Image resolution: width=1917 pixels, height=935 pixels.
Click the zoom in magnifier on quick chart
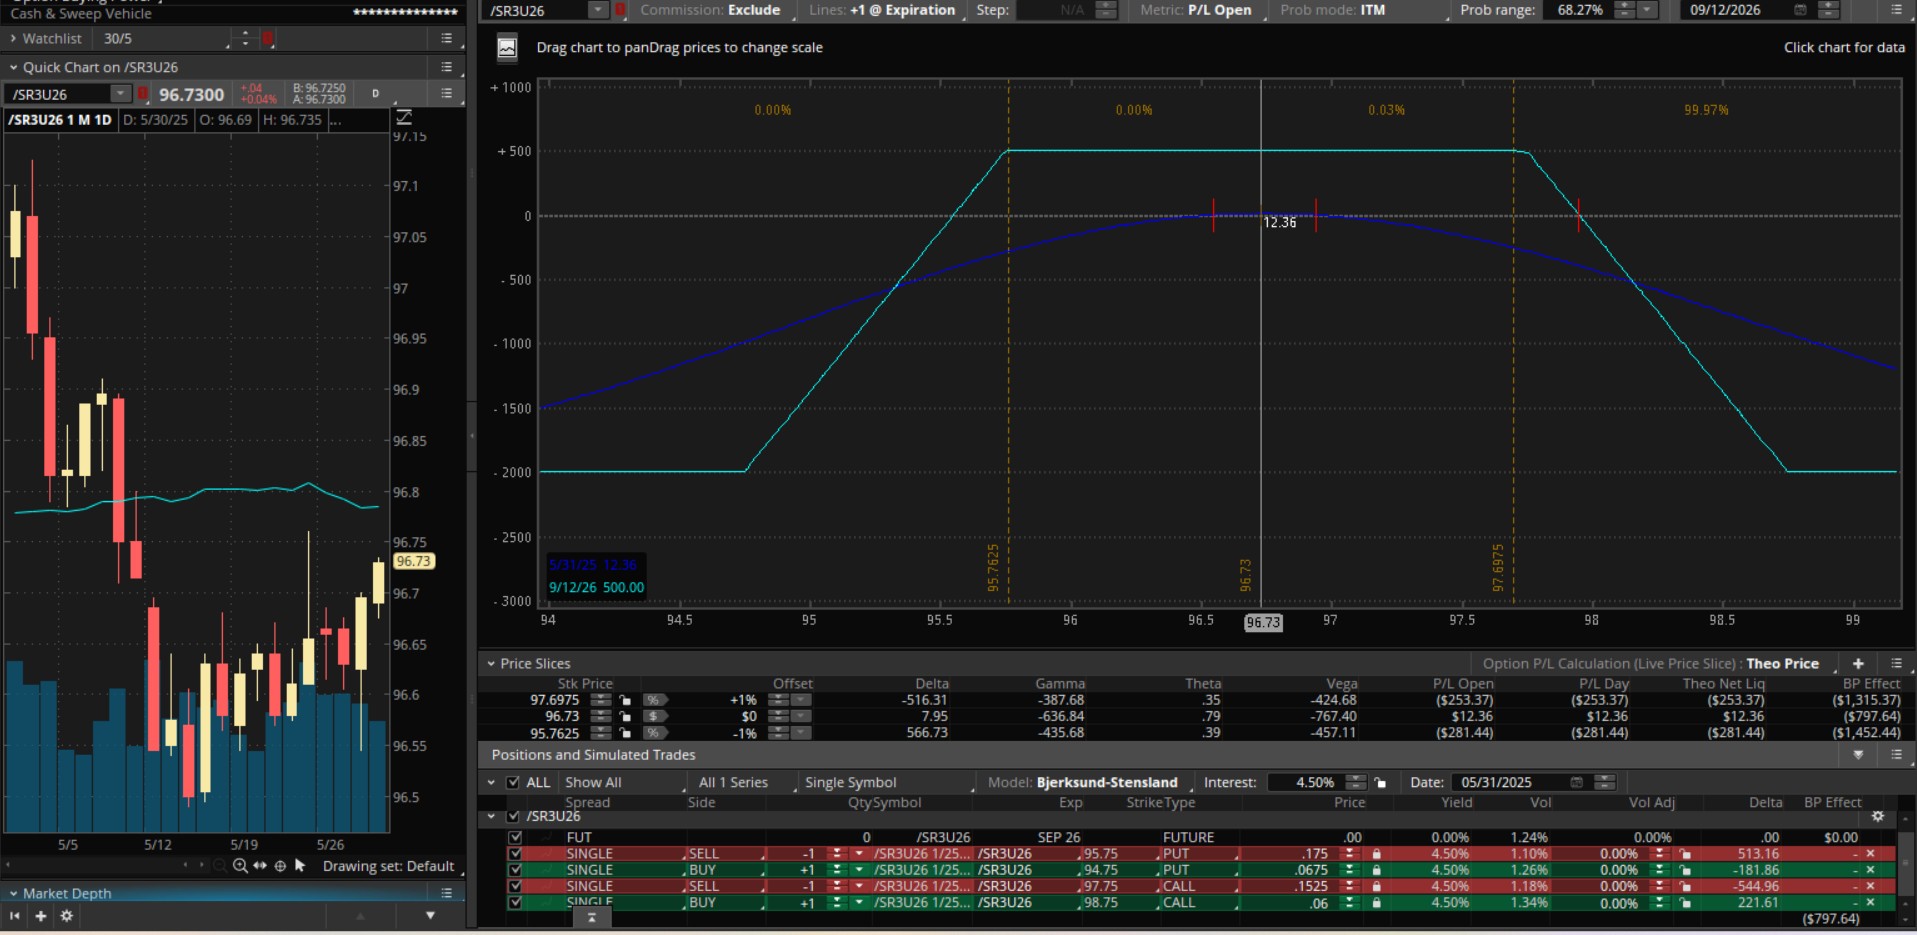click(x=240, y=866)
